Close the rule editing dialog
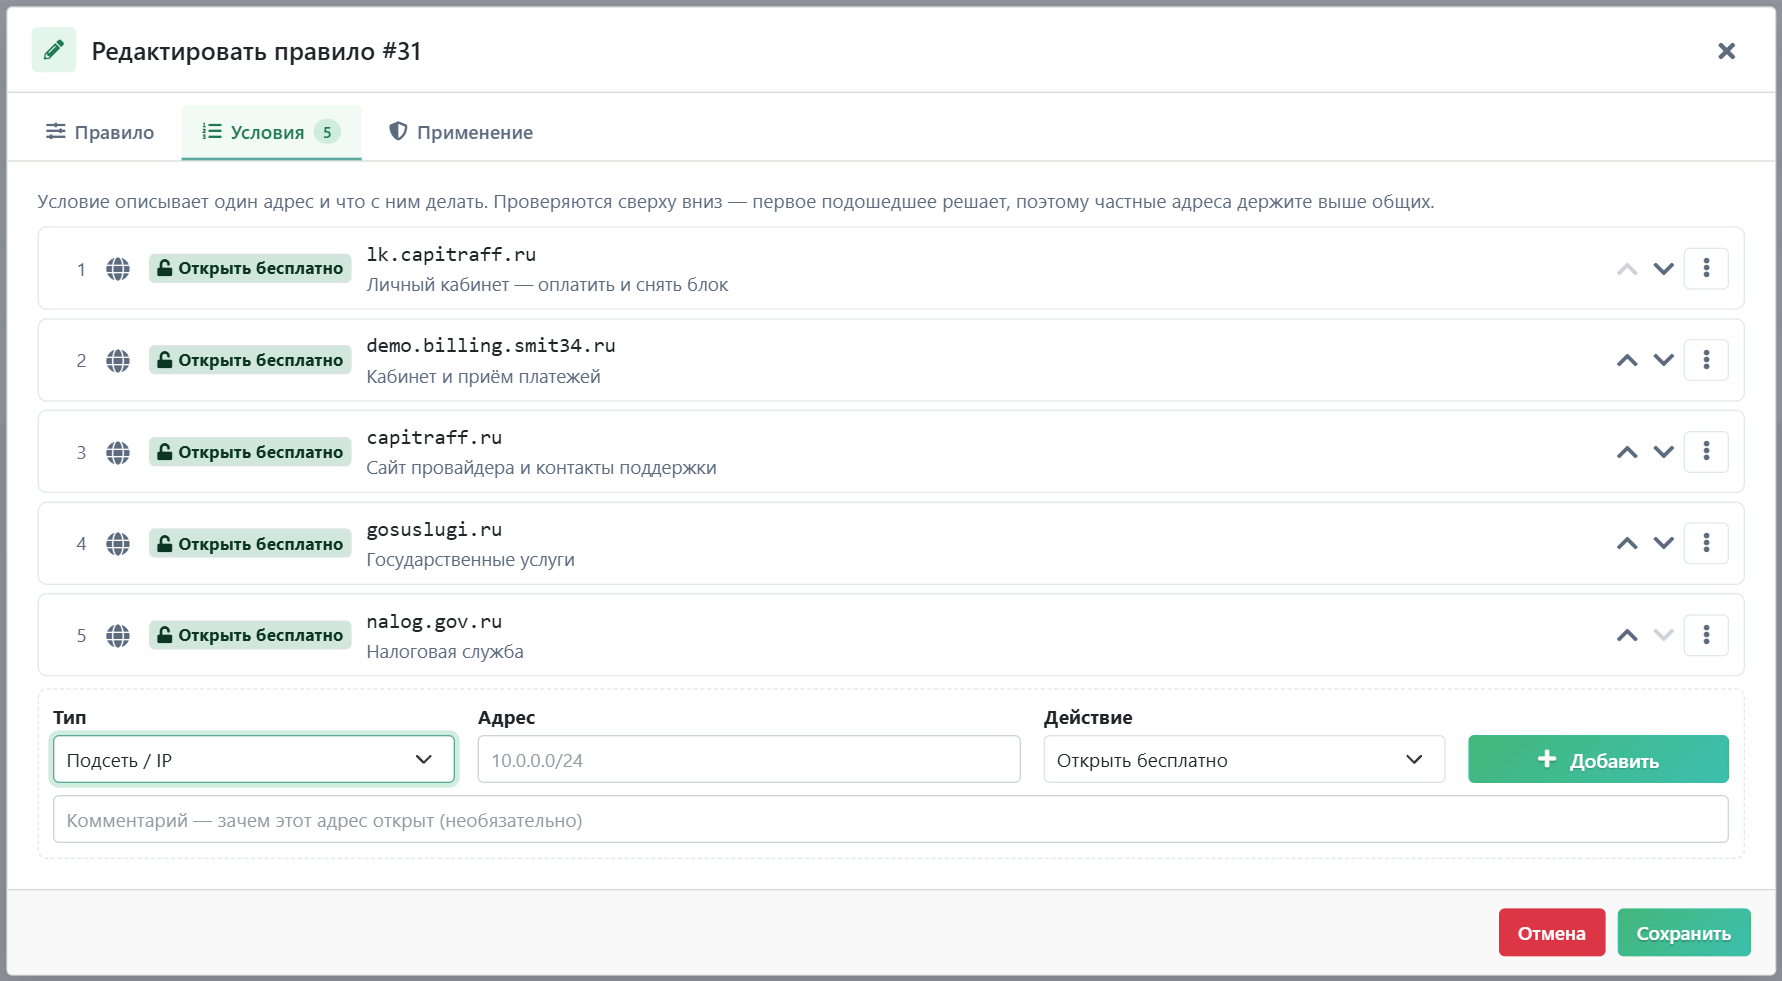The height and width of the screenshot is (981, 1782). (x=1726, y=51)
